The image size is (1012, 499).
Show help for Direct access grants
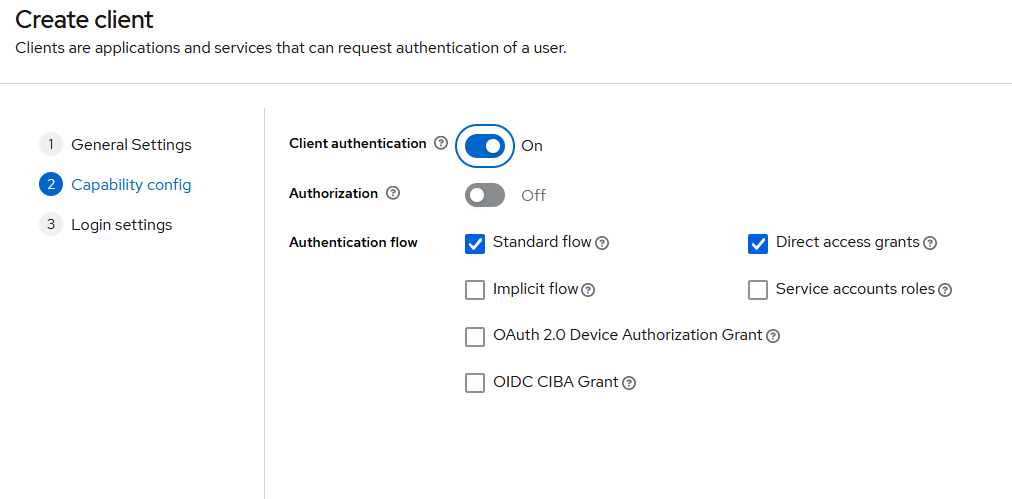point(930,243)
